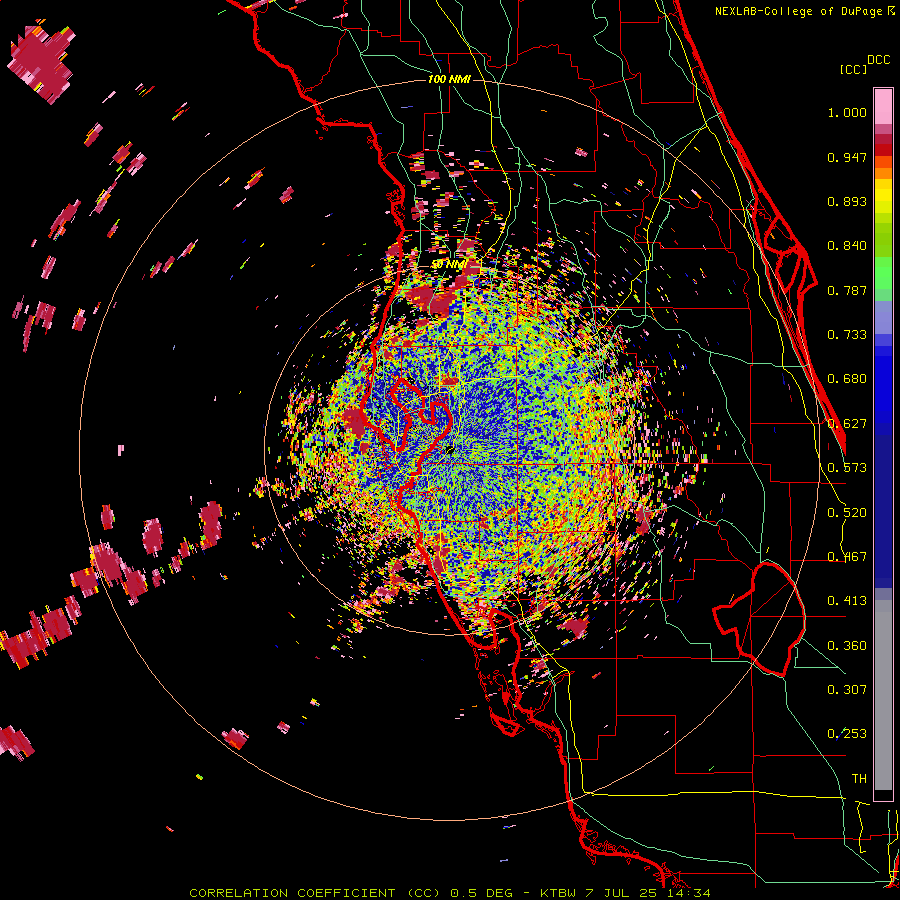Select the 0.840 scale value

coord(847,246)
